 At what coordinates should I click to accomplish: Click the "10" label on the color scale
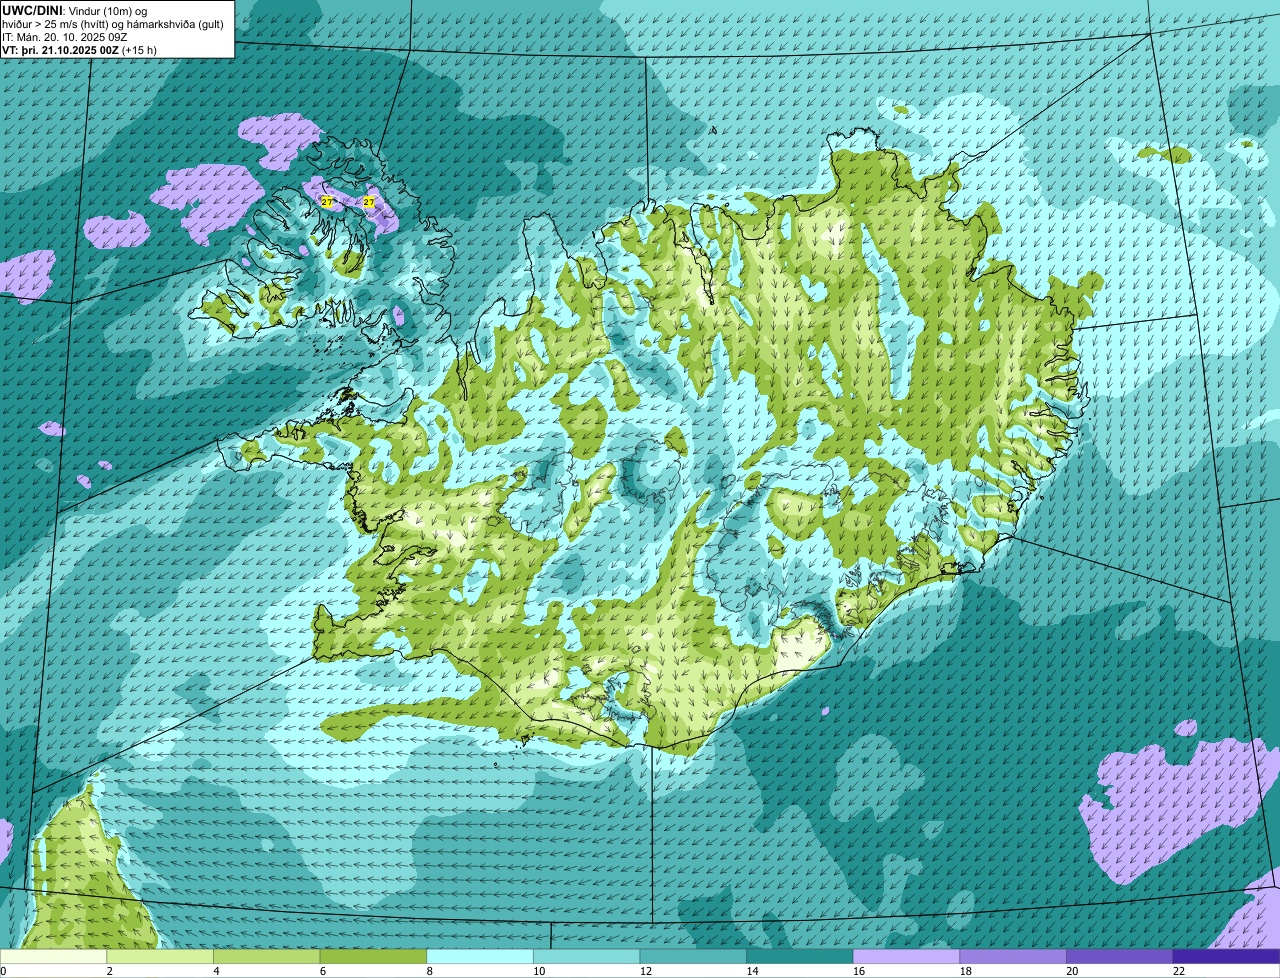click(x=539, y=971)
